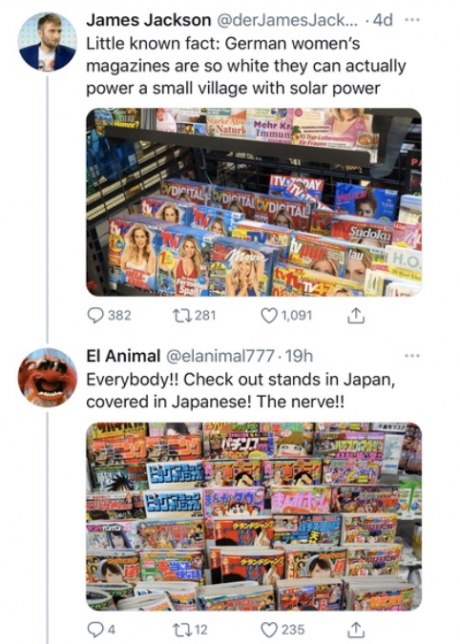The width and height of the screenshot is (460, 644).
Task: Like El Animal's tweet with 235 likes
Action: click(x=283, y=630)
